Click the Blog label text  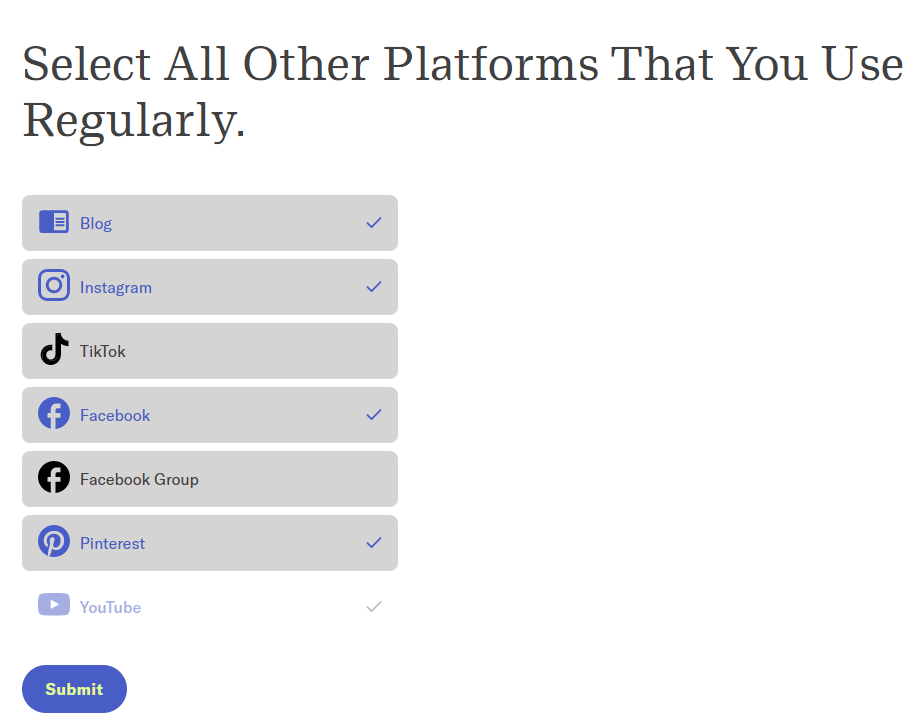(96, 224)
